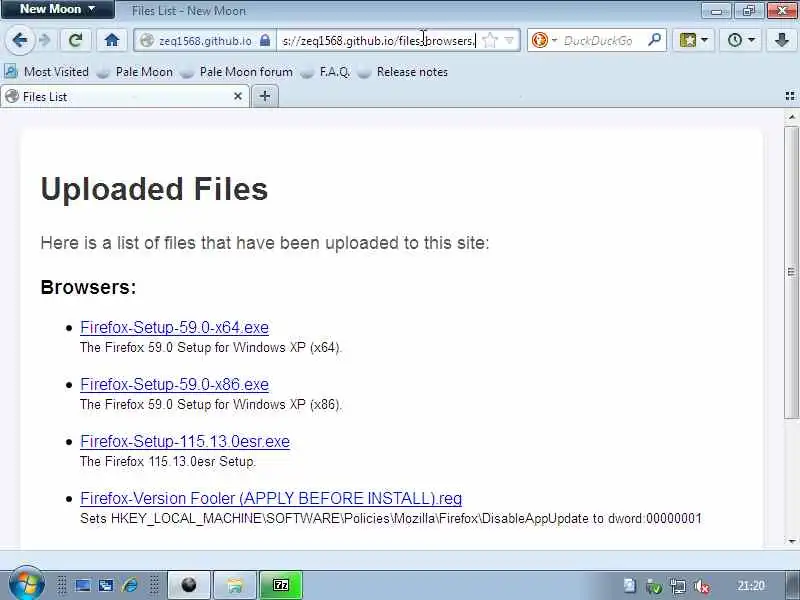
Task: Click the Uploaded Files heading
Action: (154, 189)
